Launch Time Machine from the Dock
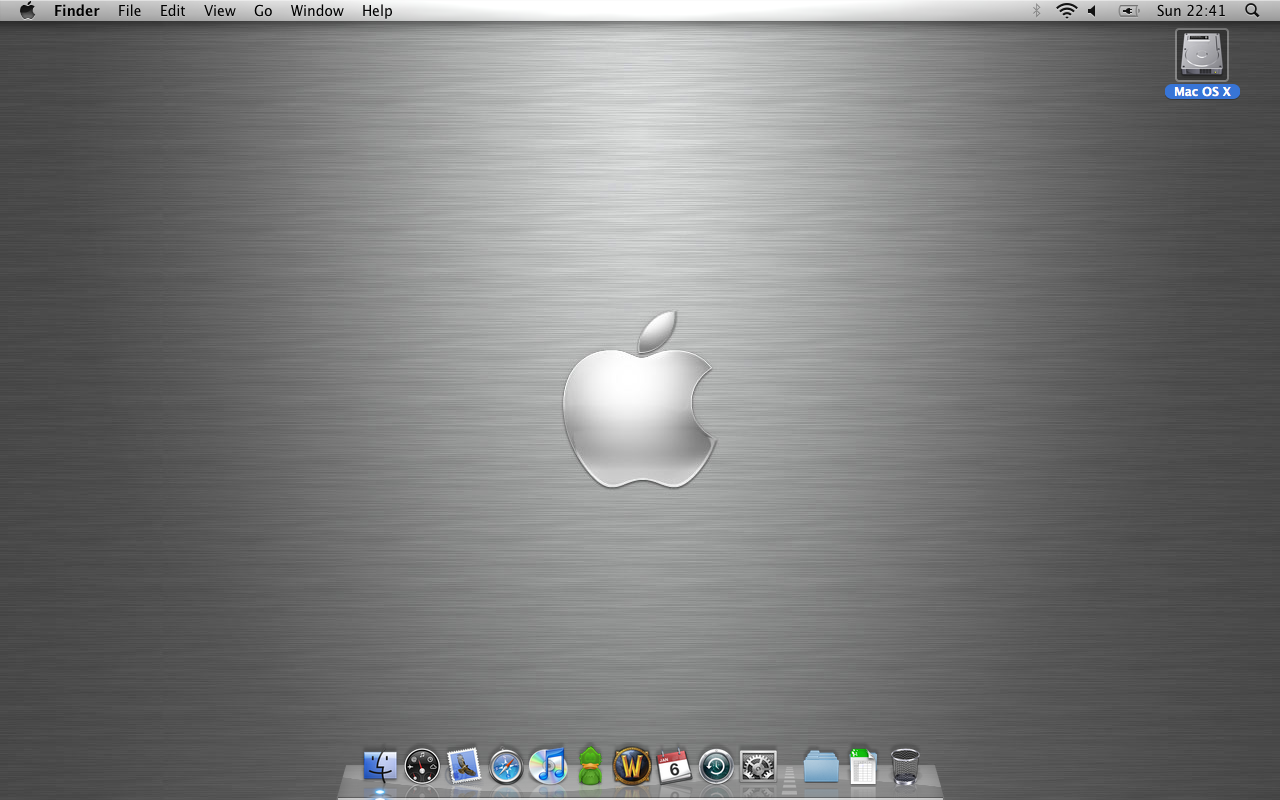 coord(716,767)
